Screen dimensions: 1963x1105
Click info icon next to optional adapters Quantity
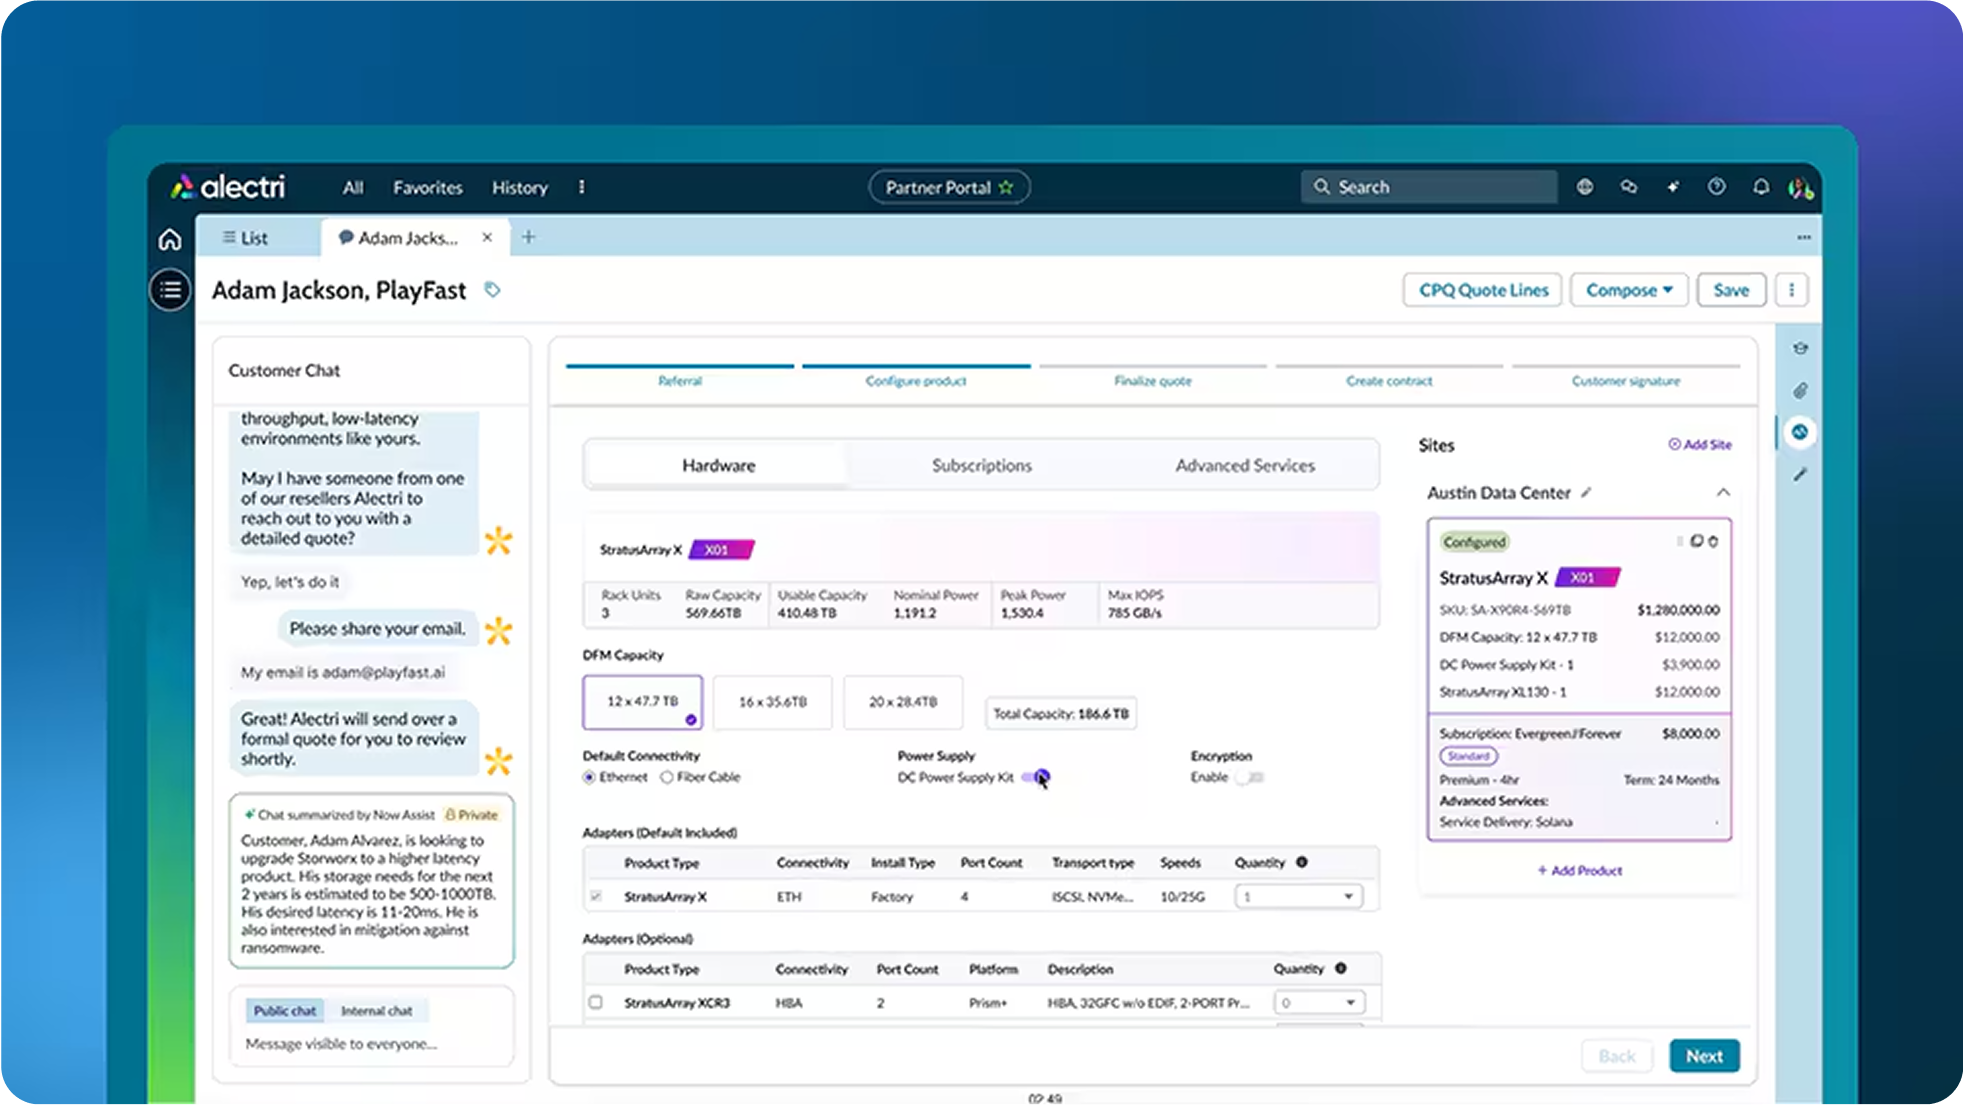(x=1341, y=968)
